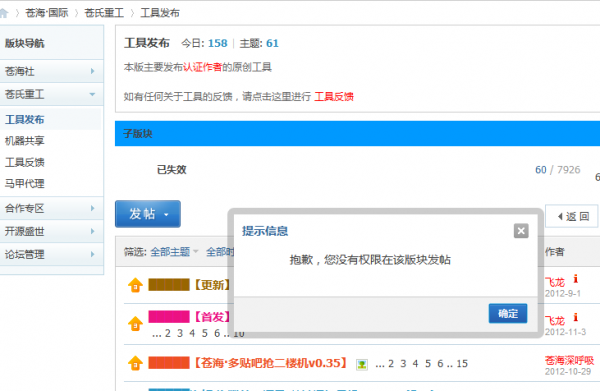
Task: Go to page 3 of 【首发】 thread
Action: click(x=179, y=333)
